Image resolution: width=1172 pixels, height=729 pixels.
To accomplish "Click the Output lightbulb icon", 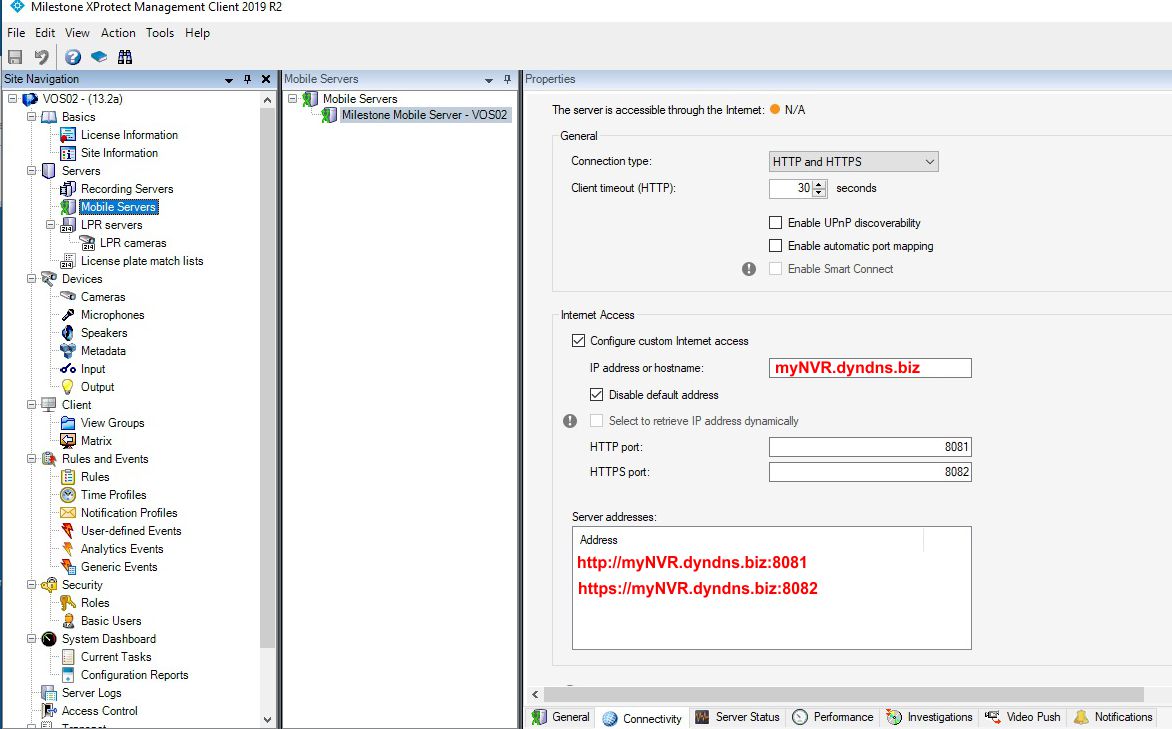I will click(x=68, y=387).
